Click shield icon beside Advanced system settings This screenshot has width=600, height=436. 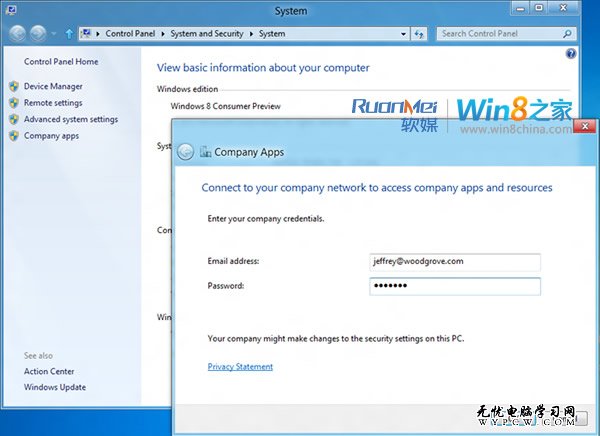pyautogui.click(x=14, y=119)
